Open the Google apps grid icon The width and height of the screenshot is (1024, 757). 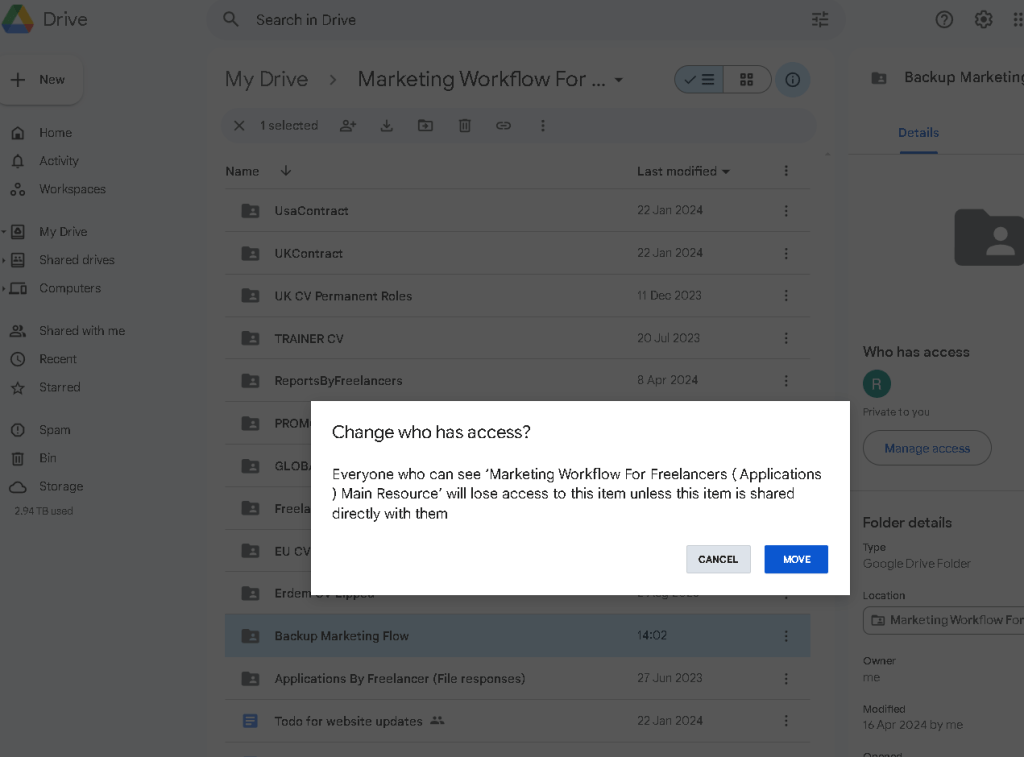(1017, 20)
